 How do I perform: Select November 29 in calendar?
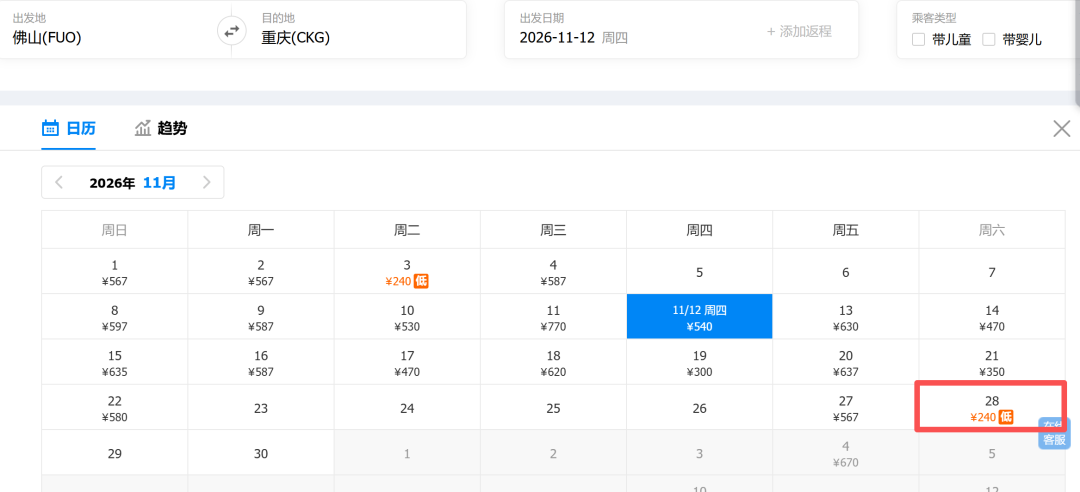tap(115, 453)
